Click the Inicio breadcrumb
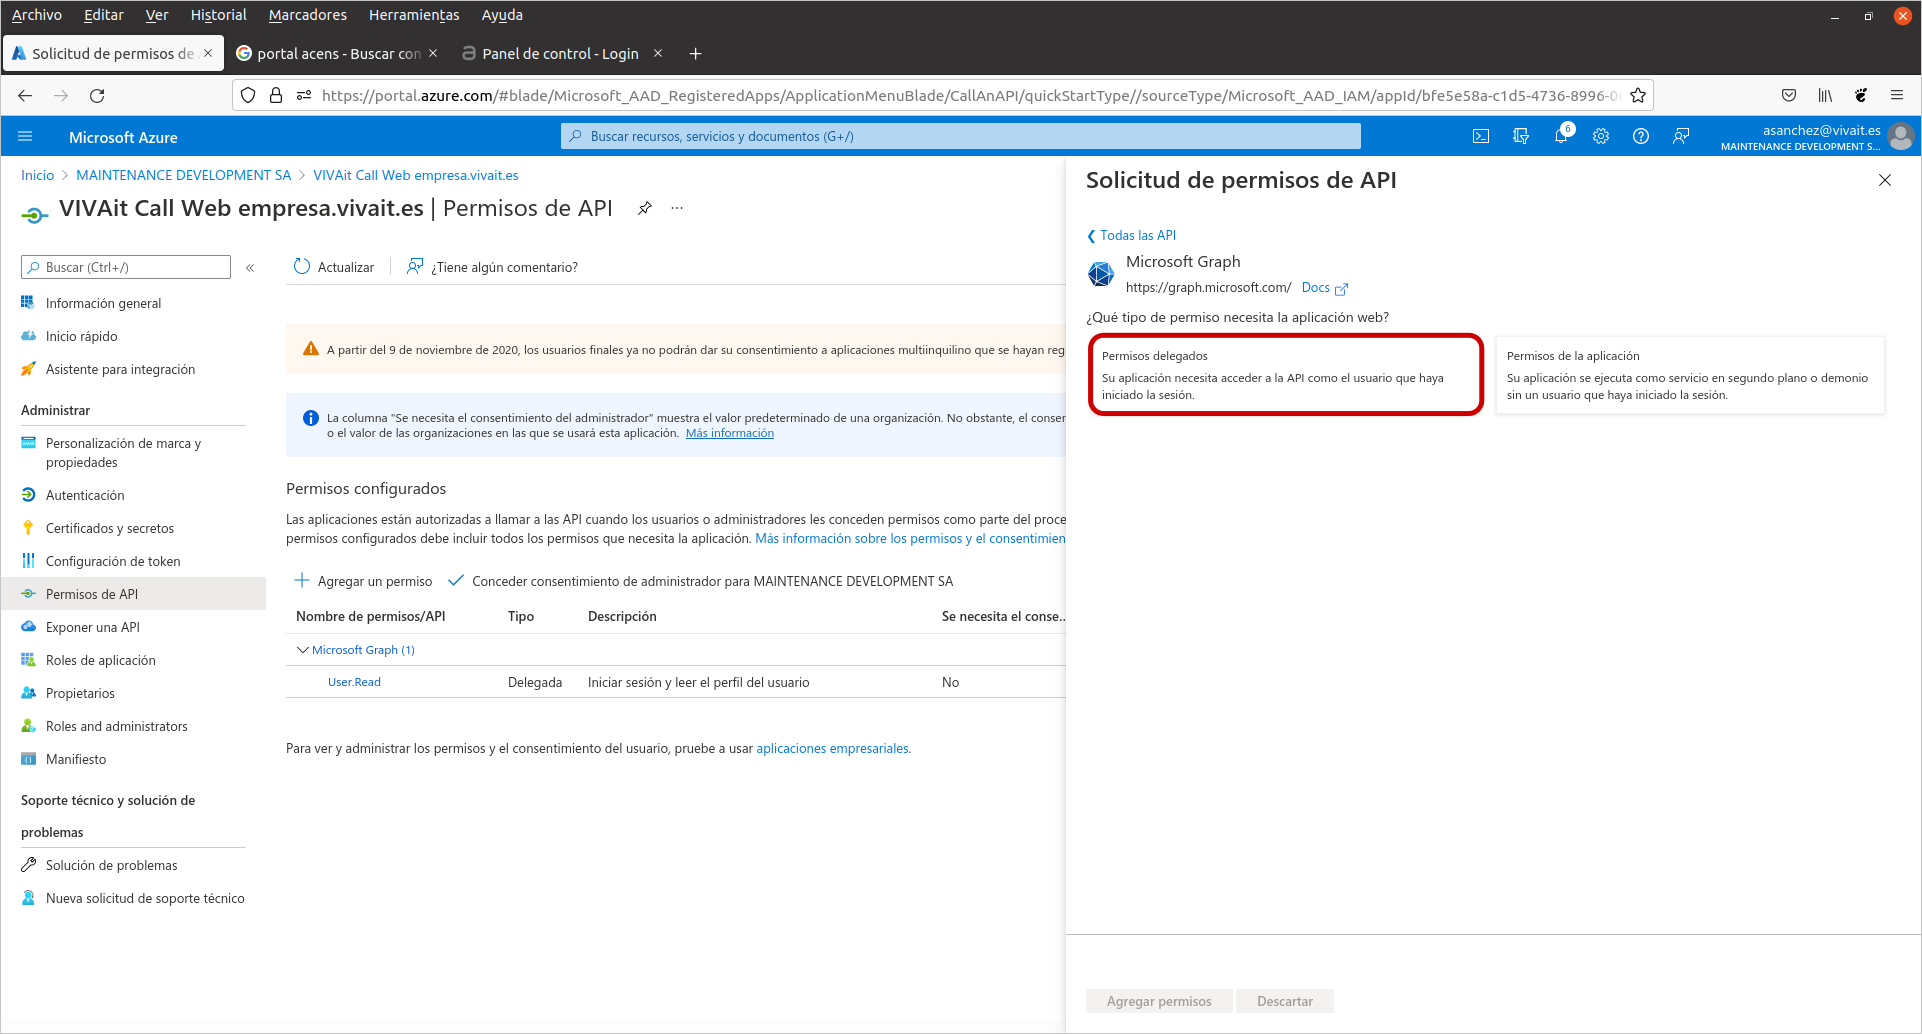This screenshot has width=1922, height=1034. (x=38, y=175)
